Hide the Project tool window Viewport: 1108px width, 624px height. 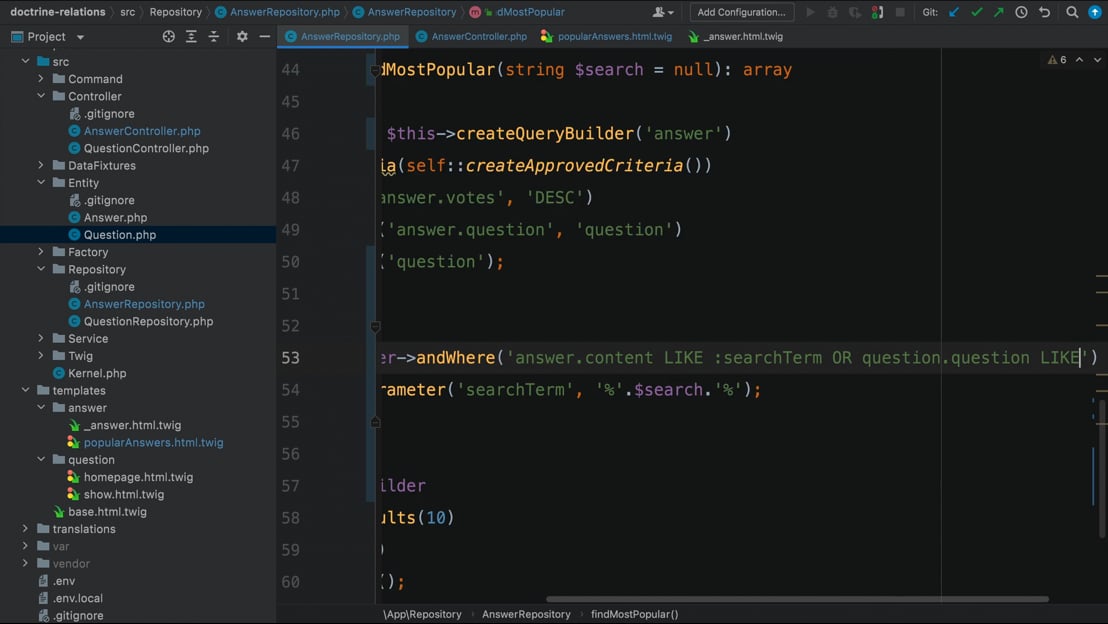tap(264, 36)
